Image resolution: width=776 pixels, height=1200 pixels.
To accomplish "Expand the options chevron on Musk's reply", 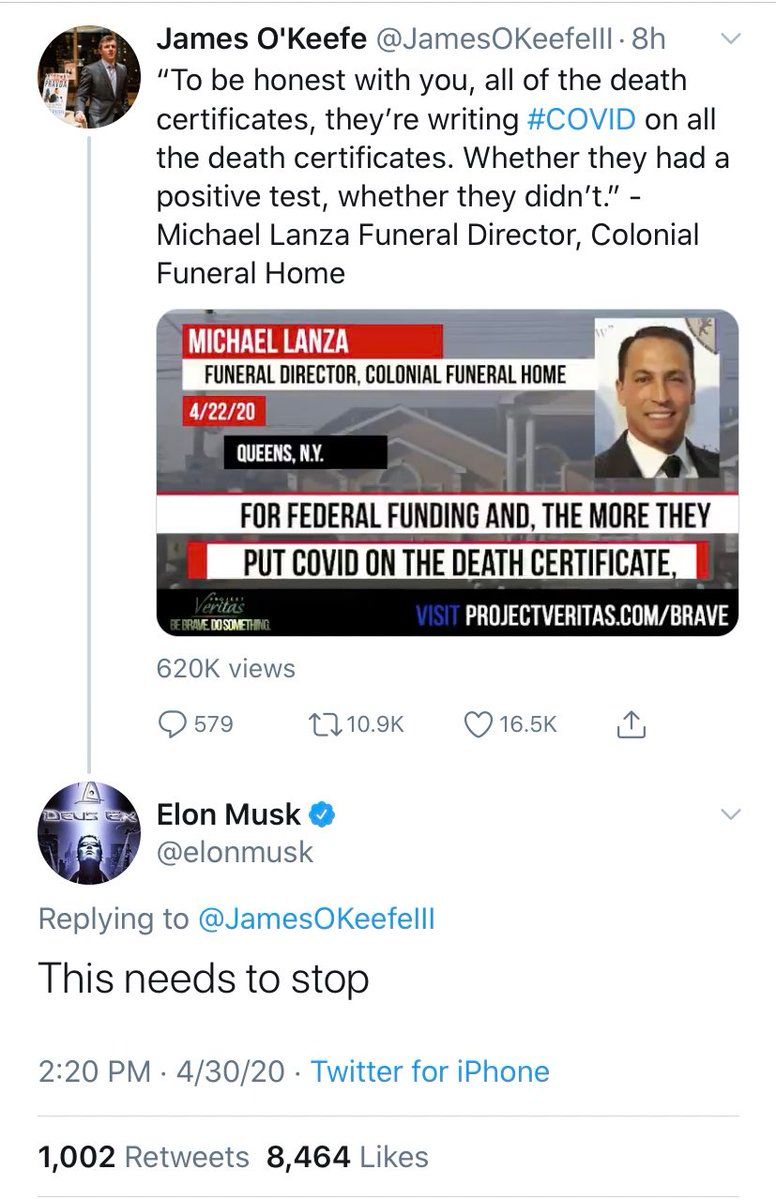I will coord(731,816).
